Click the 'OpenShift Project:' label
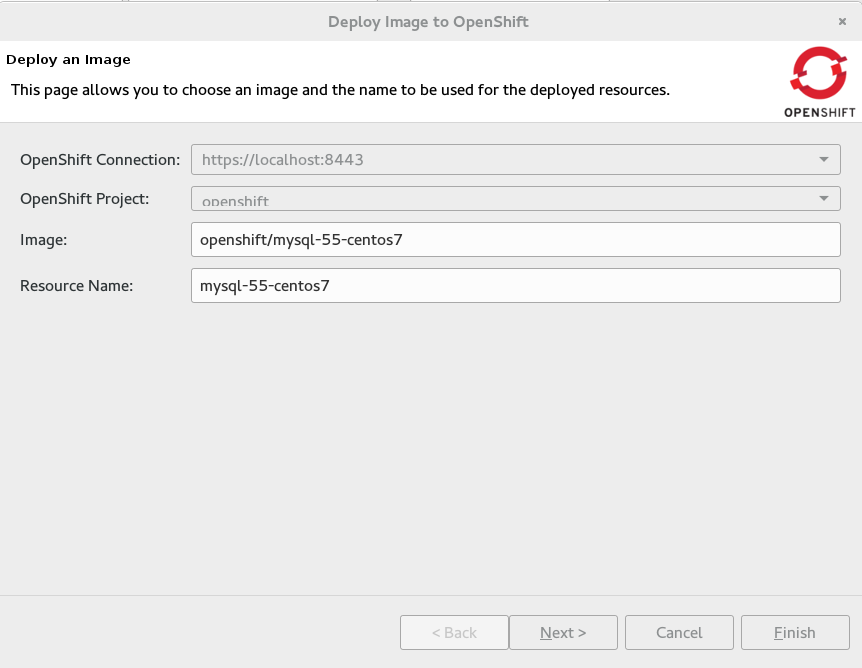The height and width of the screenshot is (668, 862). click(x=85, y=198)
